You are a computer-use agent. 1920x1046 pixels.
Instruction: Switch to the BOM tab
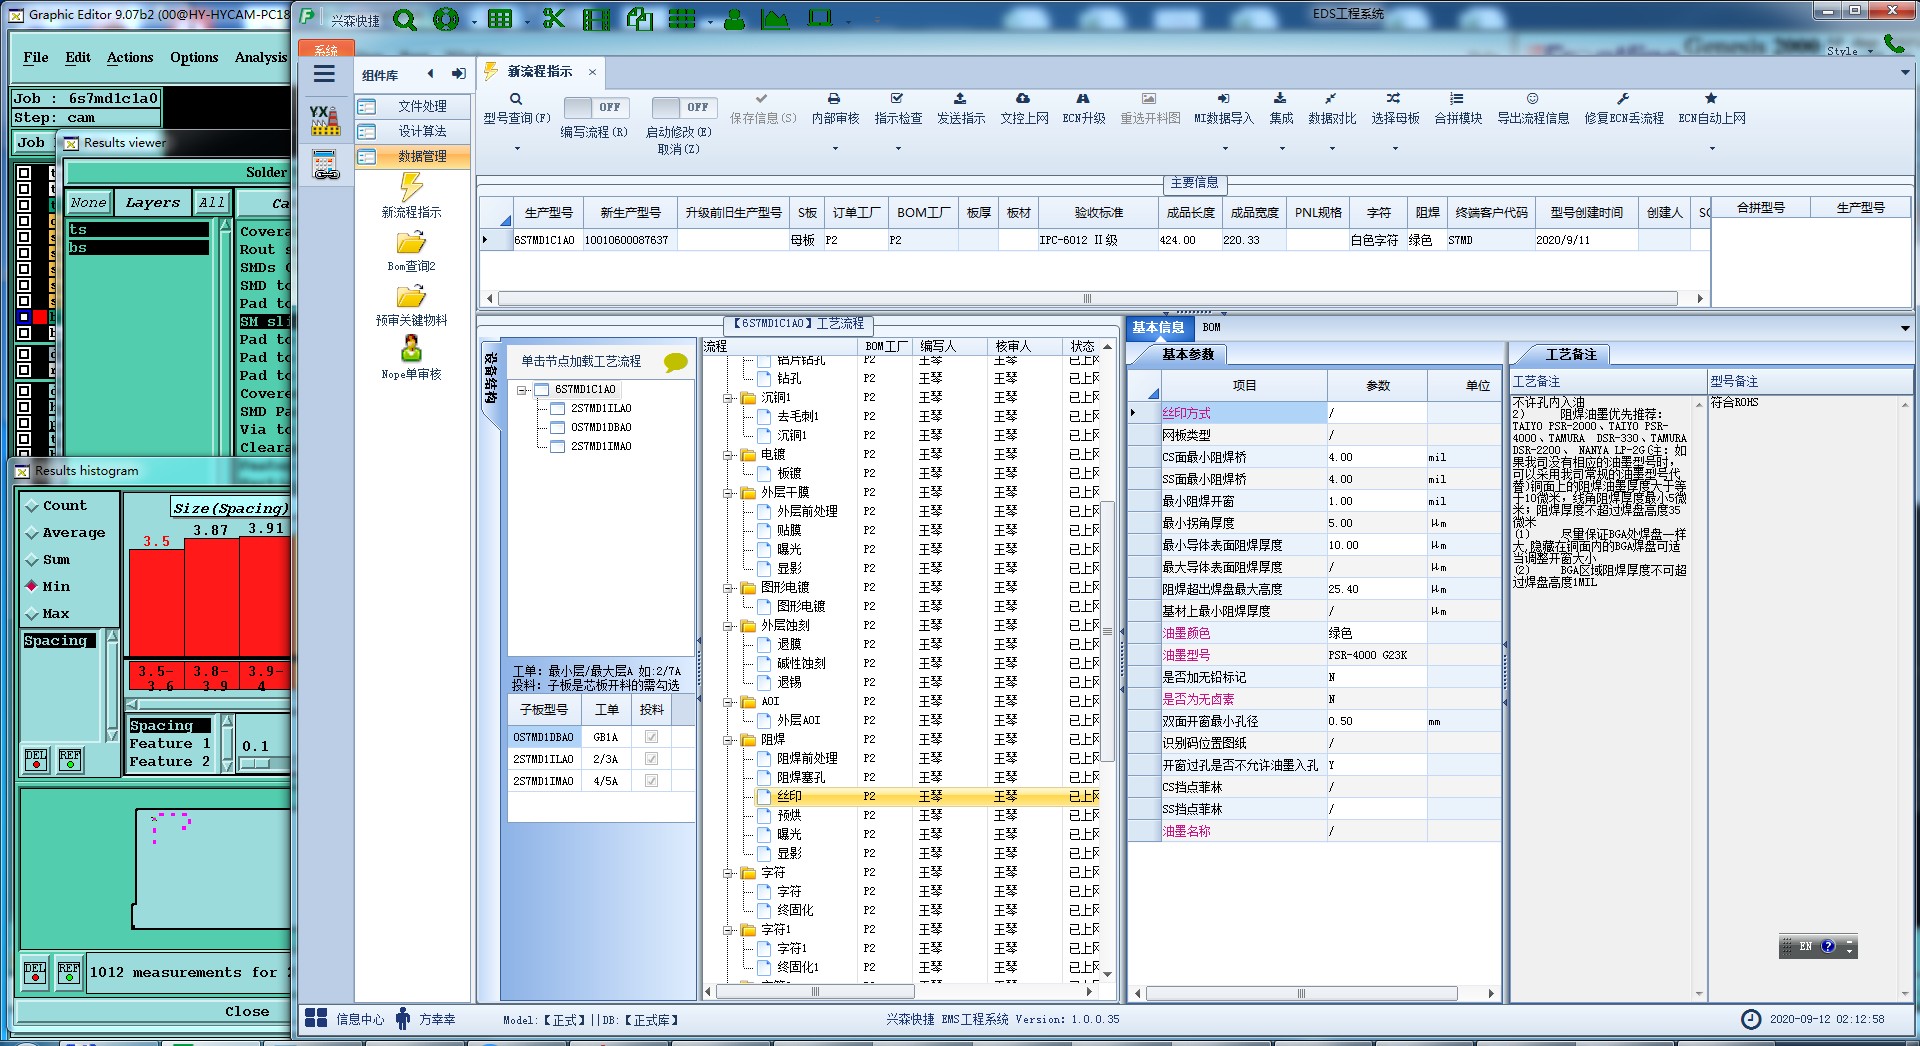pos(1211,327)
